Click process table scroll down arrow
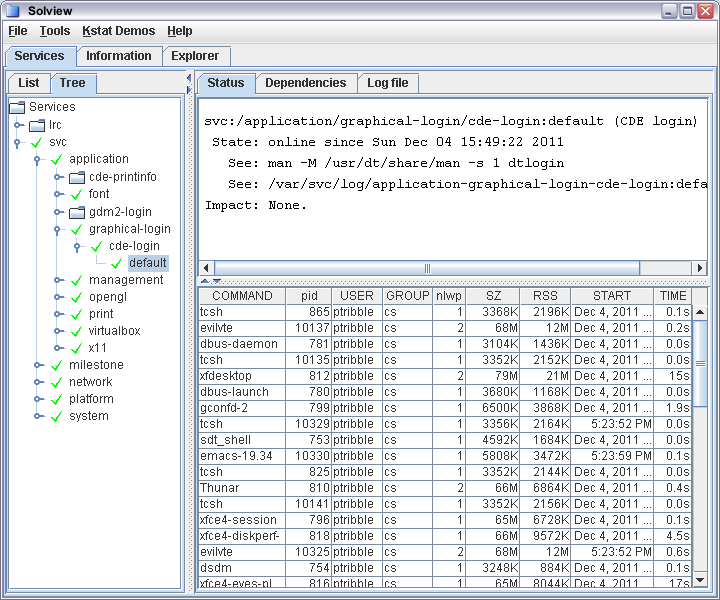720x600 pixels. (x=700, y=580)
